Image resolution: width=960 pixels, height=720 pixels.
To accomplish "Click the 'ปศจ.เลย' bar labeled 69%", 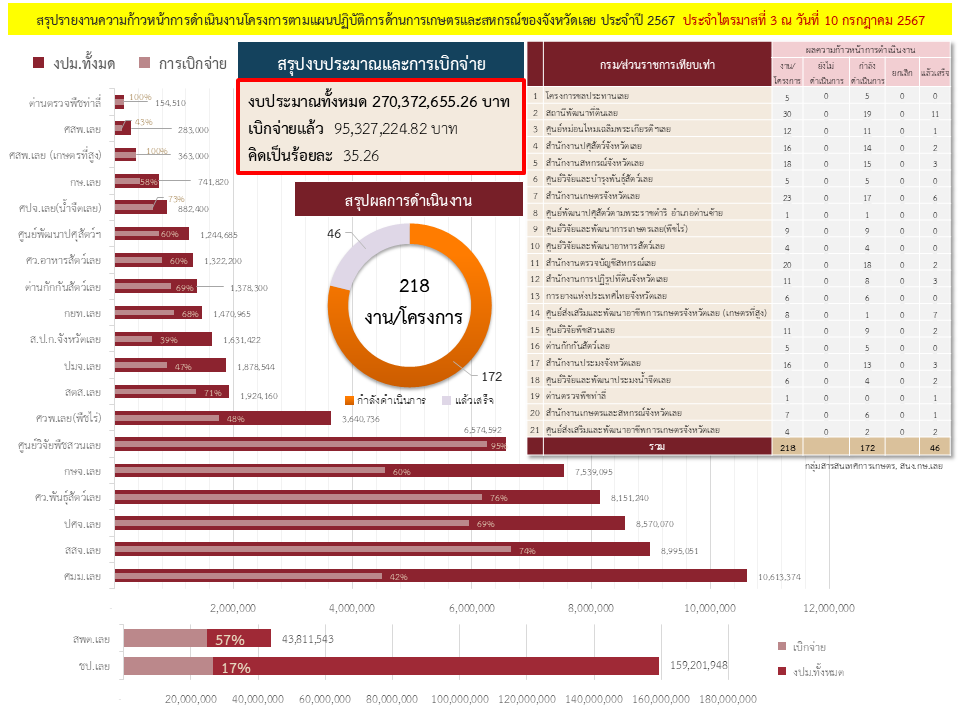I will pos(370,523).
